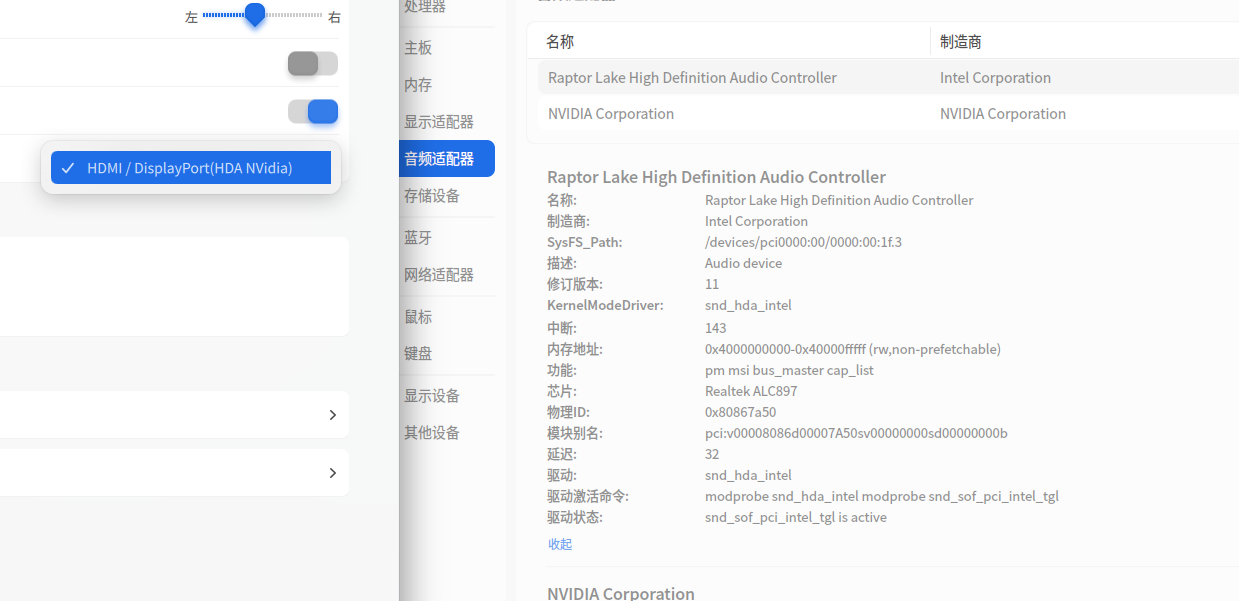Go to the 显示适配器 category
1239x601 pixels.
tap(439, 122)
